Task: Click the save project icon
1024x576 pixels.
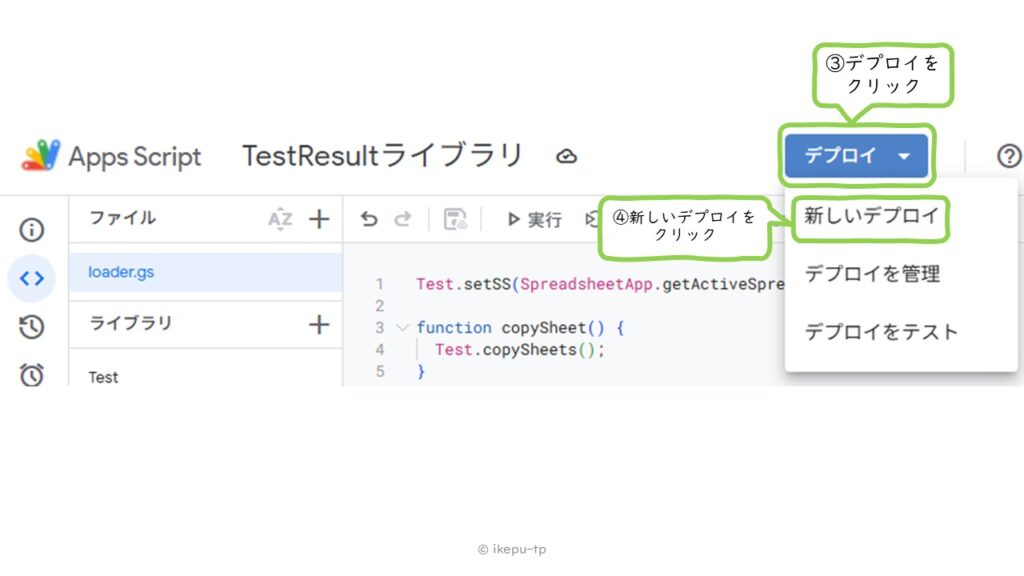Action: 455,219
